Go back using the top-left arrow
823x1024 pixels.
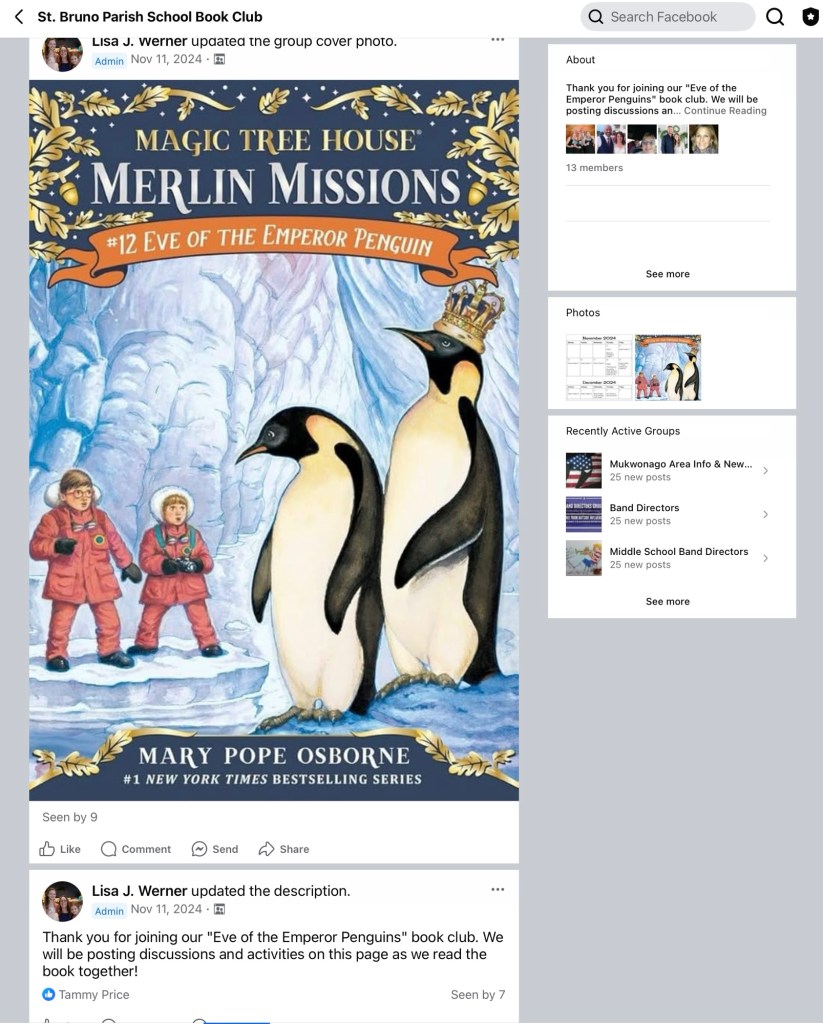[19, 17]
